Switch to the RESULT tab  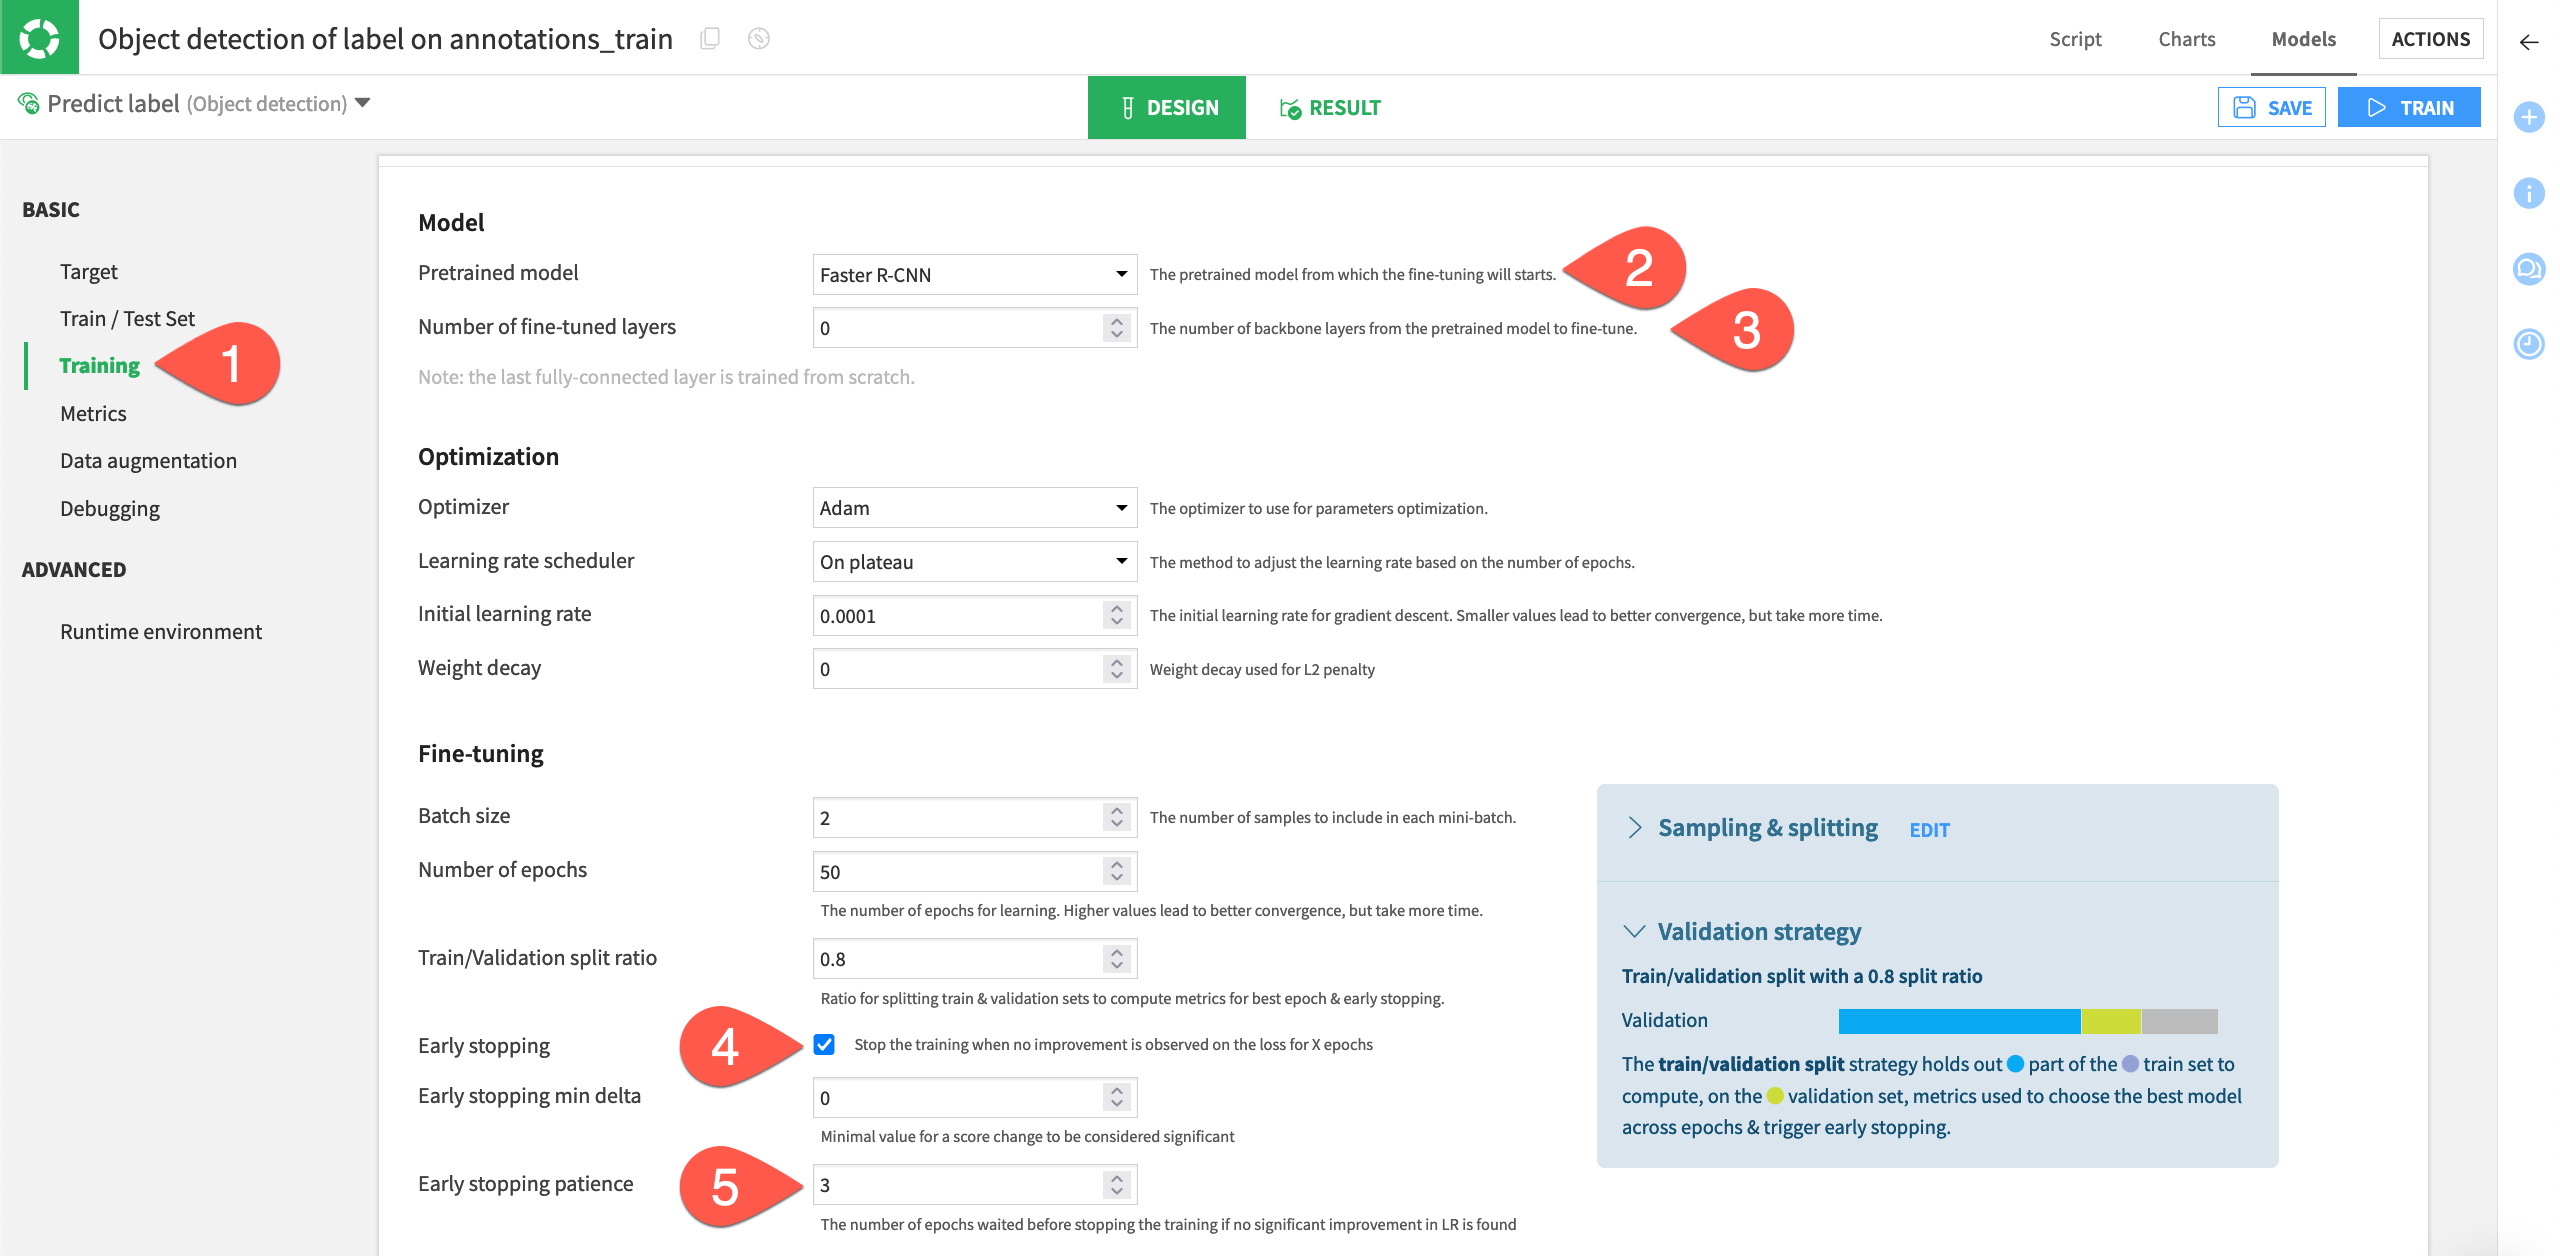click(1330, 108)
